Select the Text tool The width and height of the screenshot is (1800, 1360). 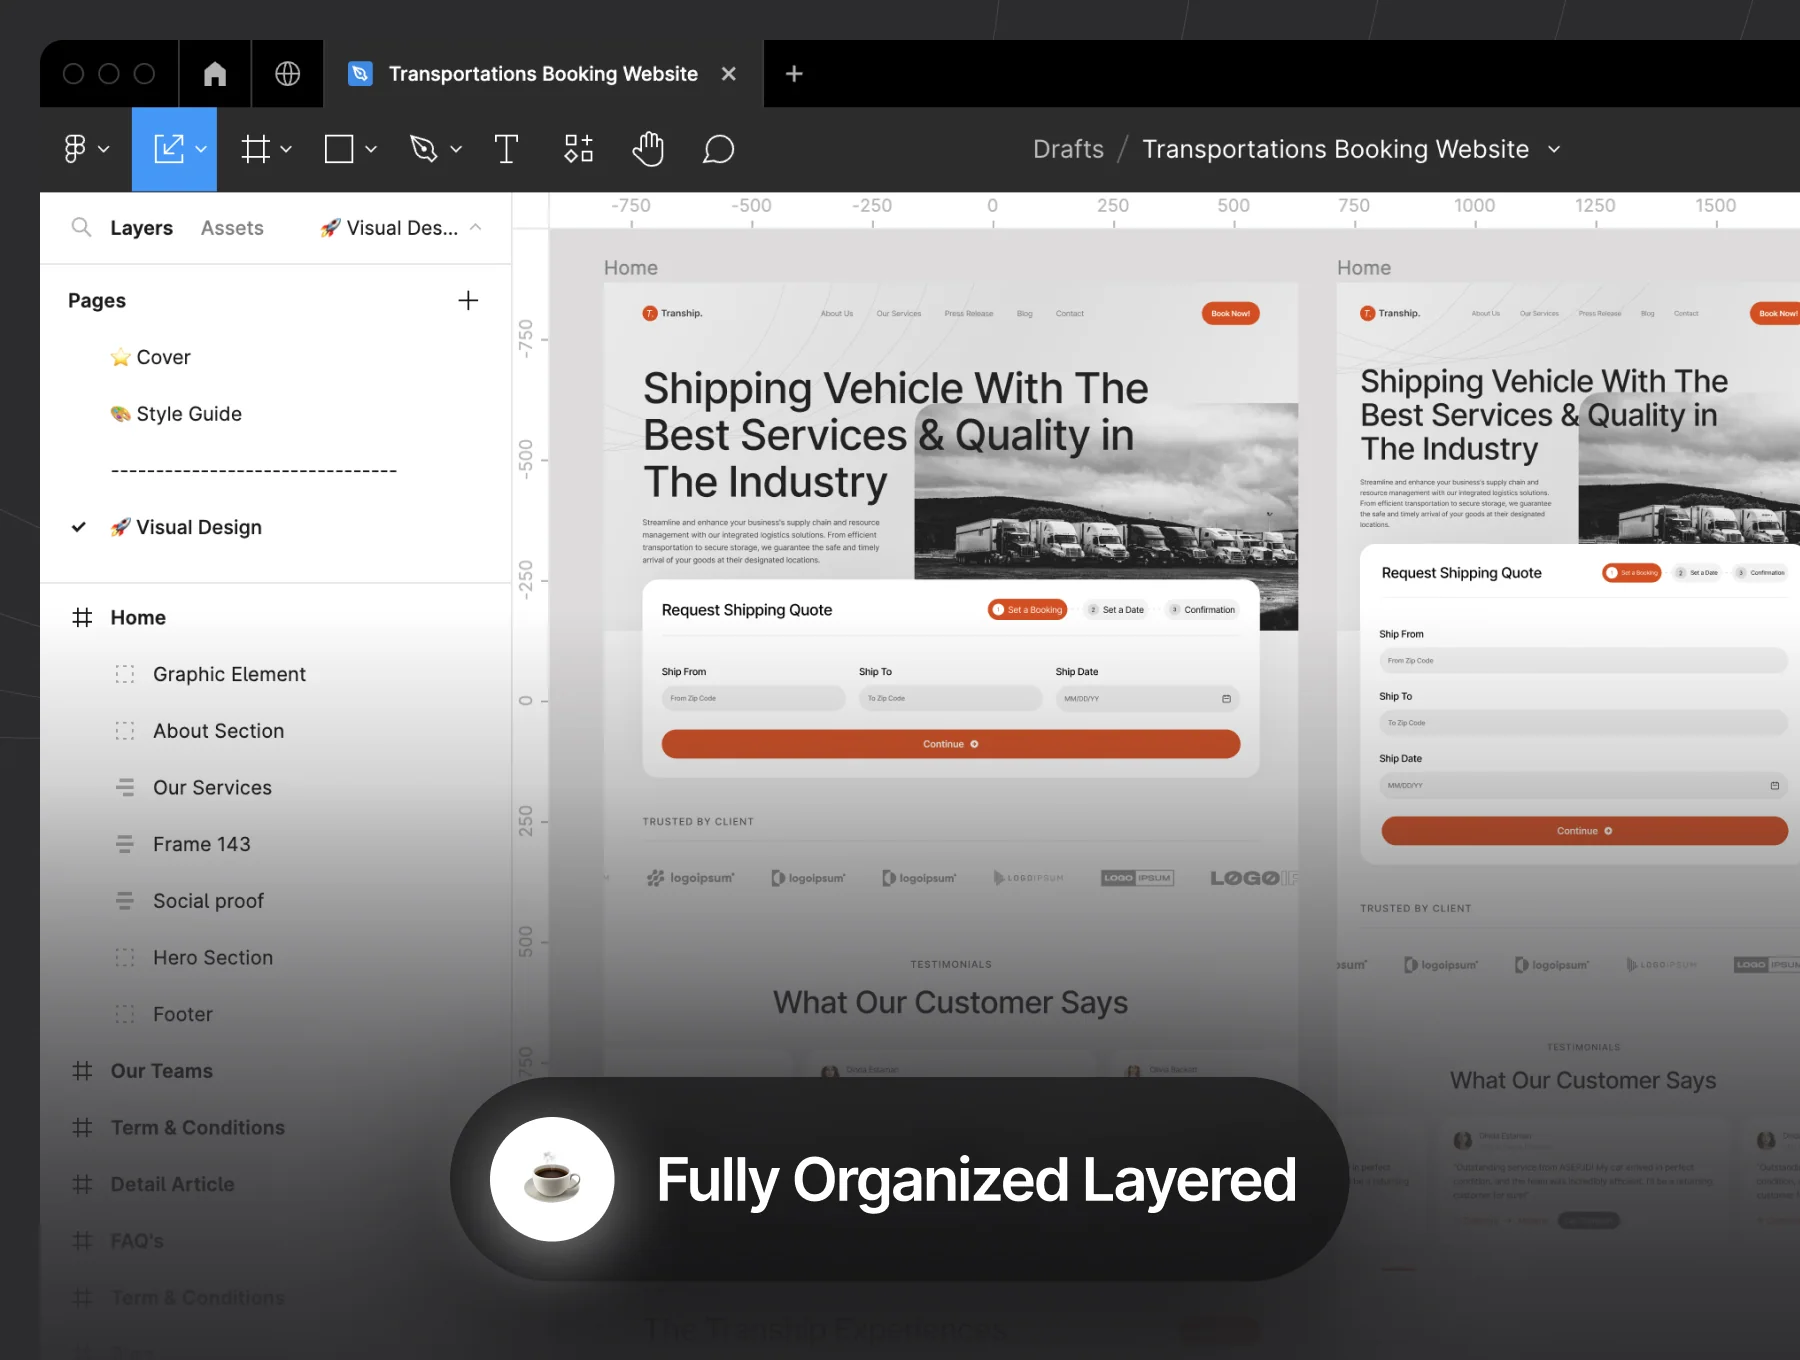point(506,149)
